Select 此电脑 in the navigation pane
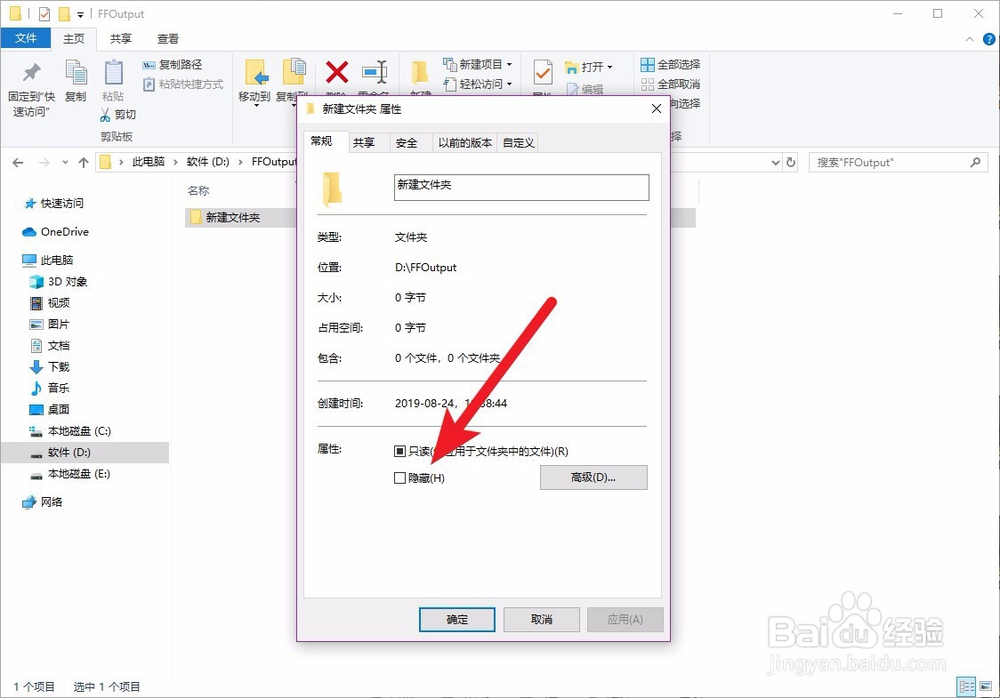The width and height of the screenshot is (1000, 698). pos(48,260)
